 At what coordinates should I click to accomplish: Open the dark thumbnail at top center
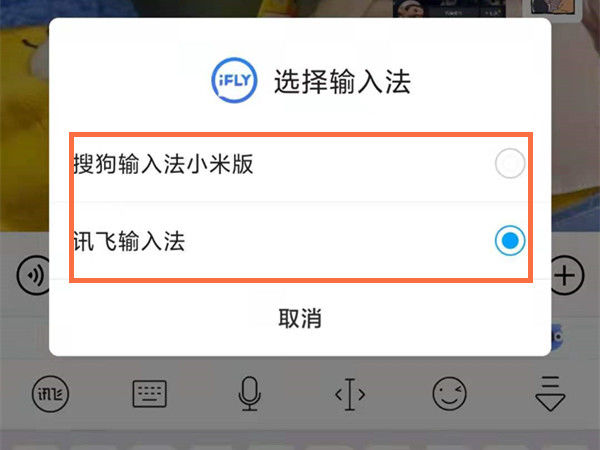point(449,8)
